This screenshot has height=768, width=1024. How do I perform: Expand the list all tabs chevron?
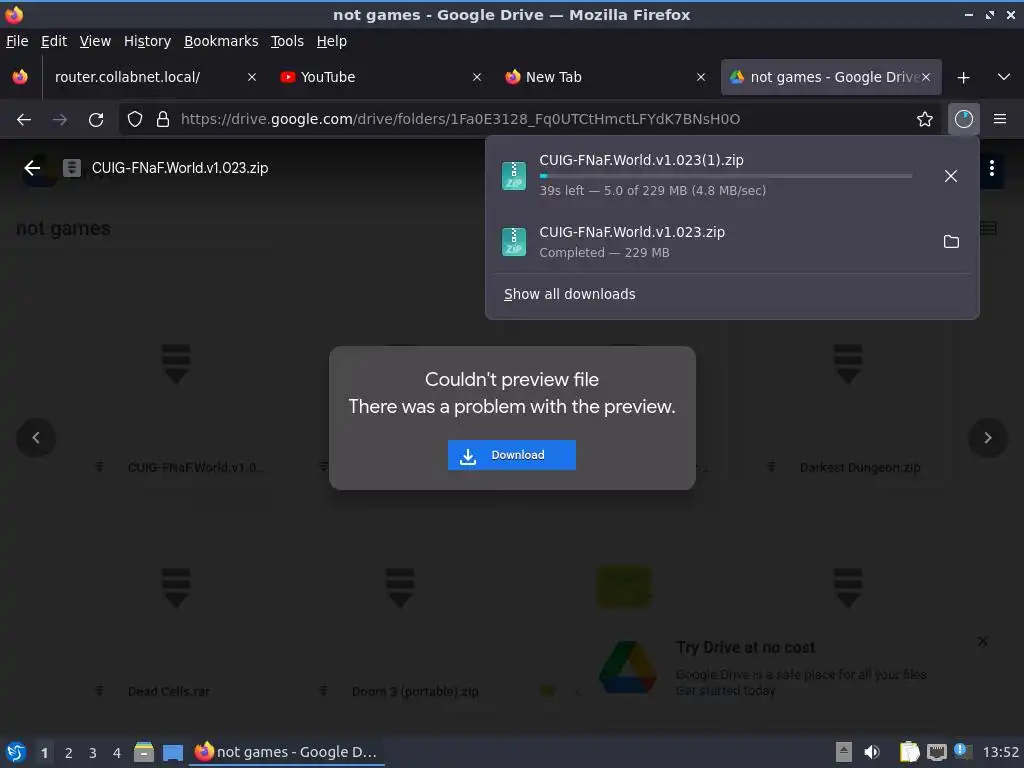click(x=1004, y=77)
